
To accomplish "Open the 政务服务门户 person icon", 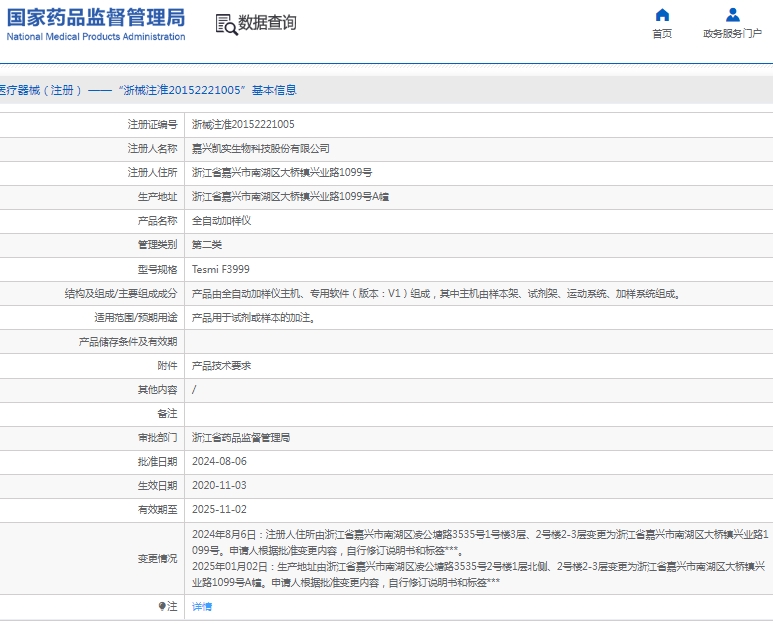I will [x=733, y=15].
